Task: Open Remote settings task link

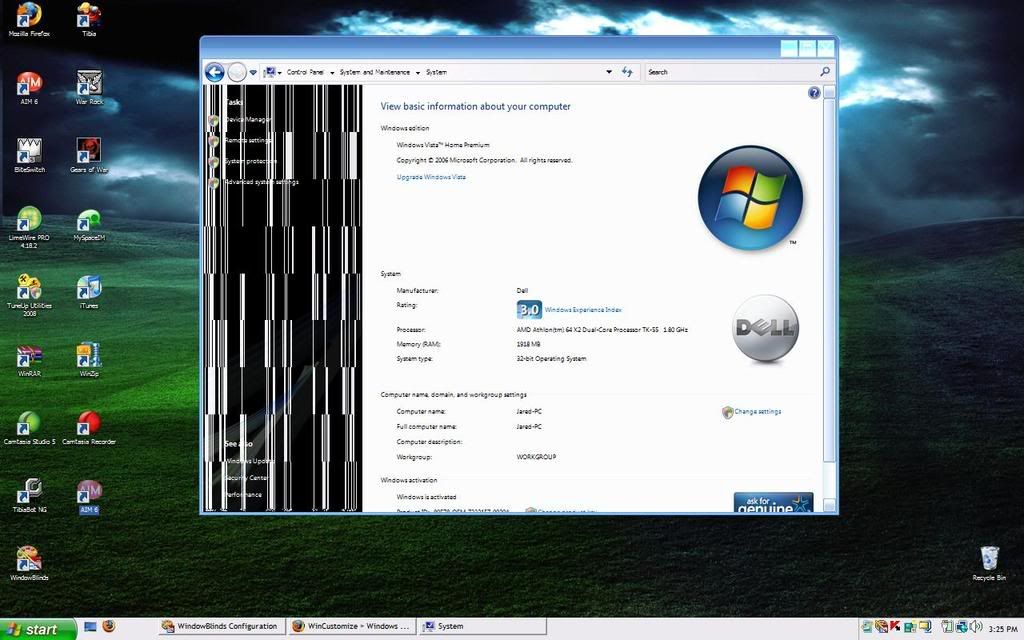Action: [x=248, y=140]
